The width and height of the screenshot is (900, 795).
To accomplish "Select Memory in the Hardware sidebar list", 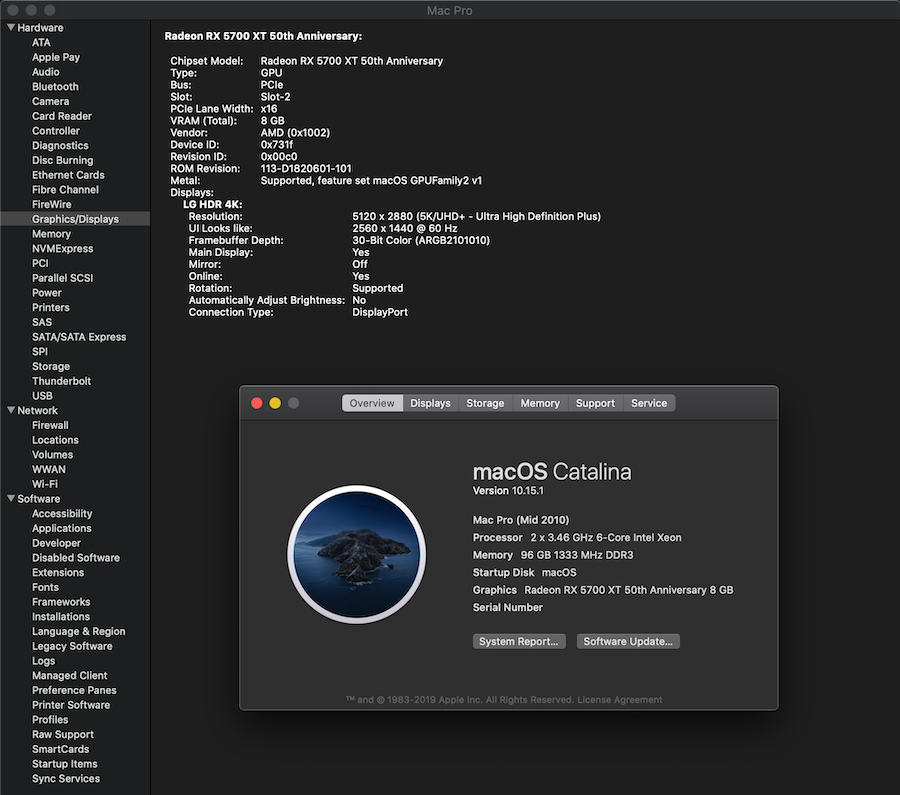I will tap(52, 234).
